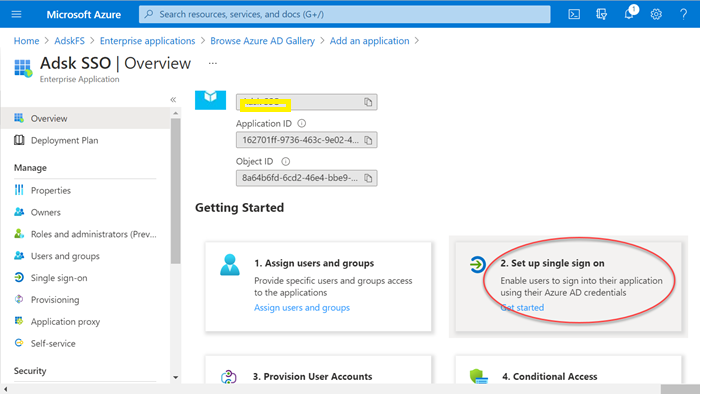Click the '1. Assign users and groups' heading
Image resolution: width=702 pixels, height=402 pixels.
(x=314, y=263)
